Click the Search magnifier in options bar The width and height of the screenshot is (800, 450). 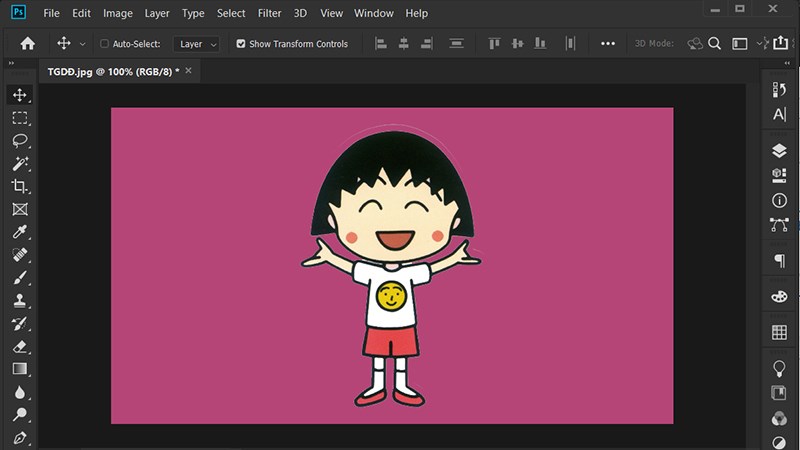(715, 44)
